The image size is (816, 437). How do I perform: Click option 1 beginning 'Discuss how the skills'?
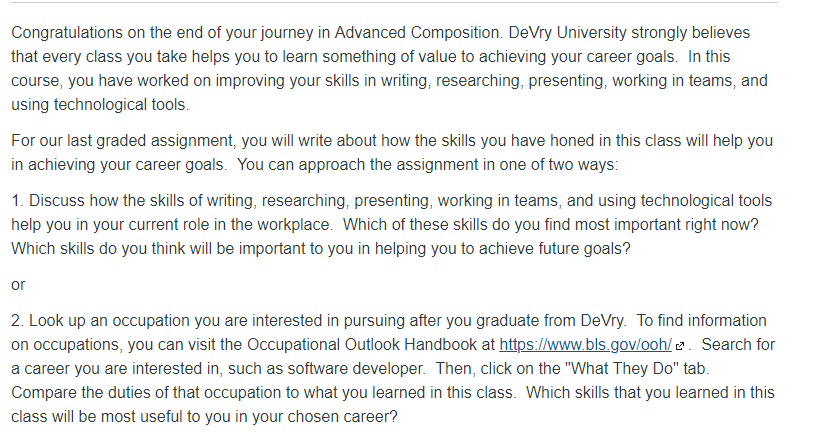point(391,224)
